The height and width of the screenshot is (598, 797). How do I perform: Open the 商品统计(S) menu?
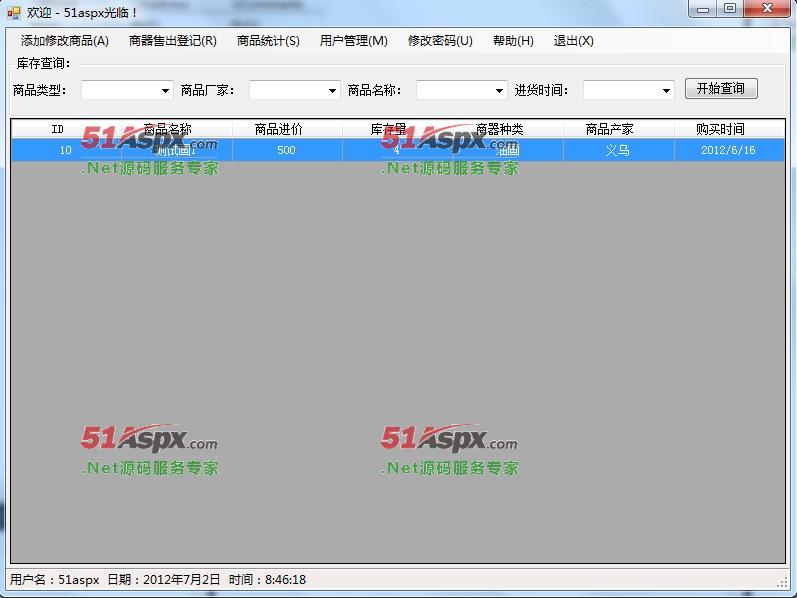pyautogui.click(x=268, y=41)
